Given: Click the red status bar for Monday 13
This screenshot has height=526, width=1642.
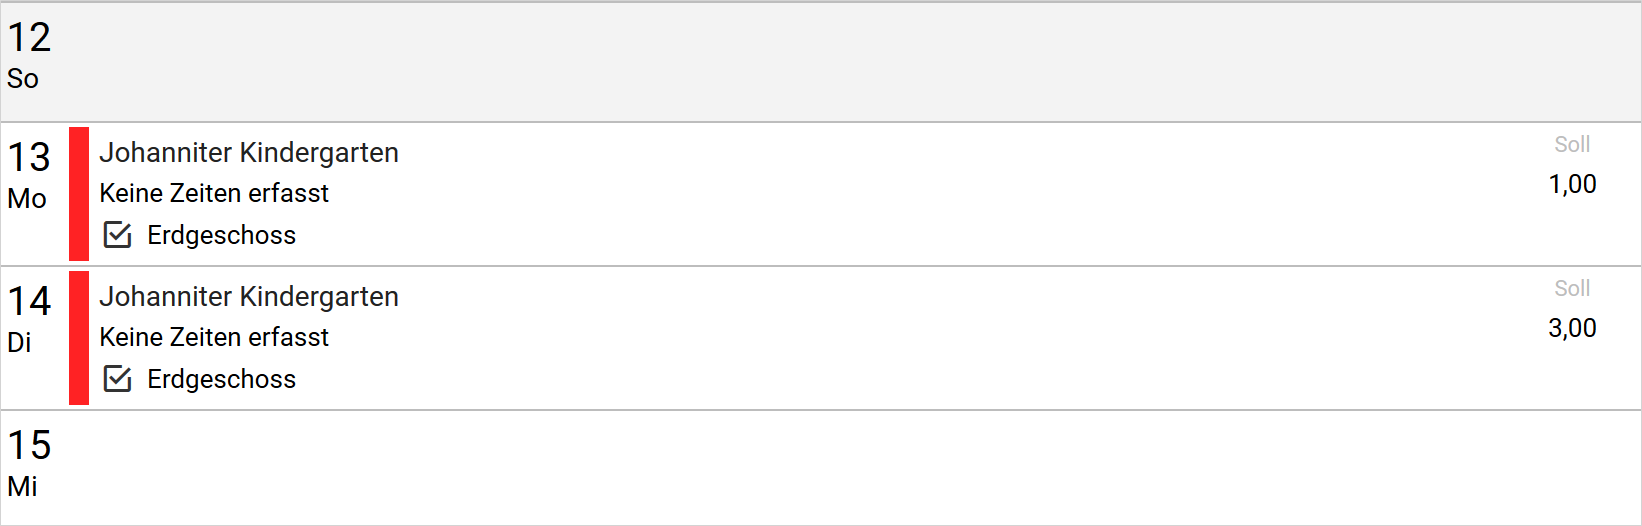Looking at the screenshot, I should pyautogui.click(x=79, y=194).
